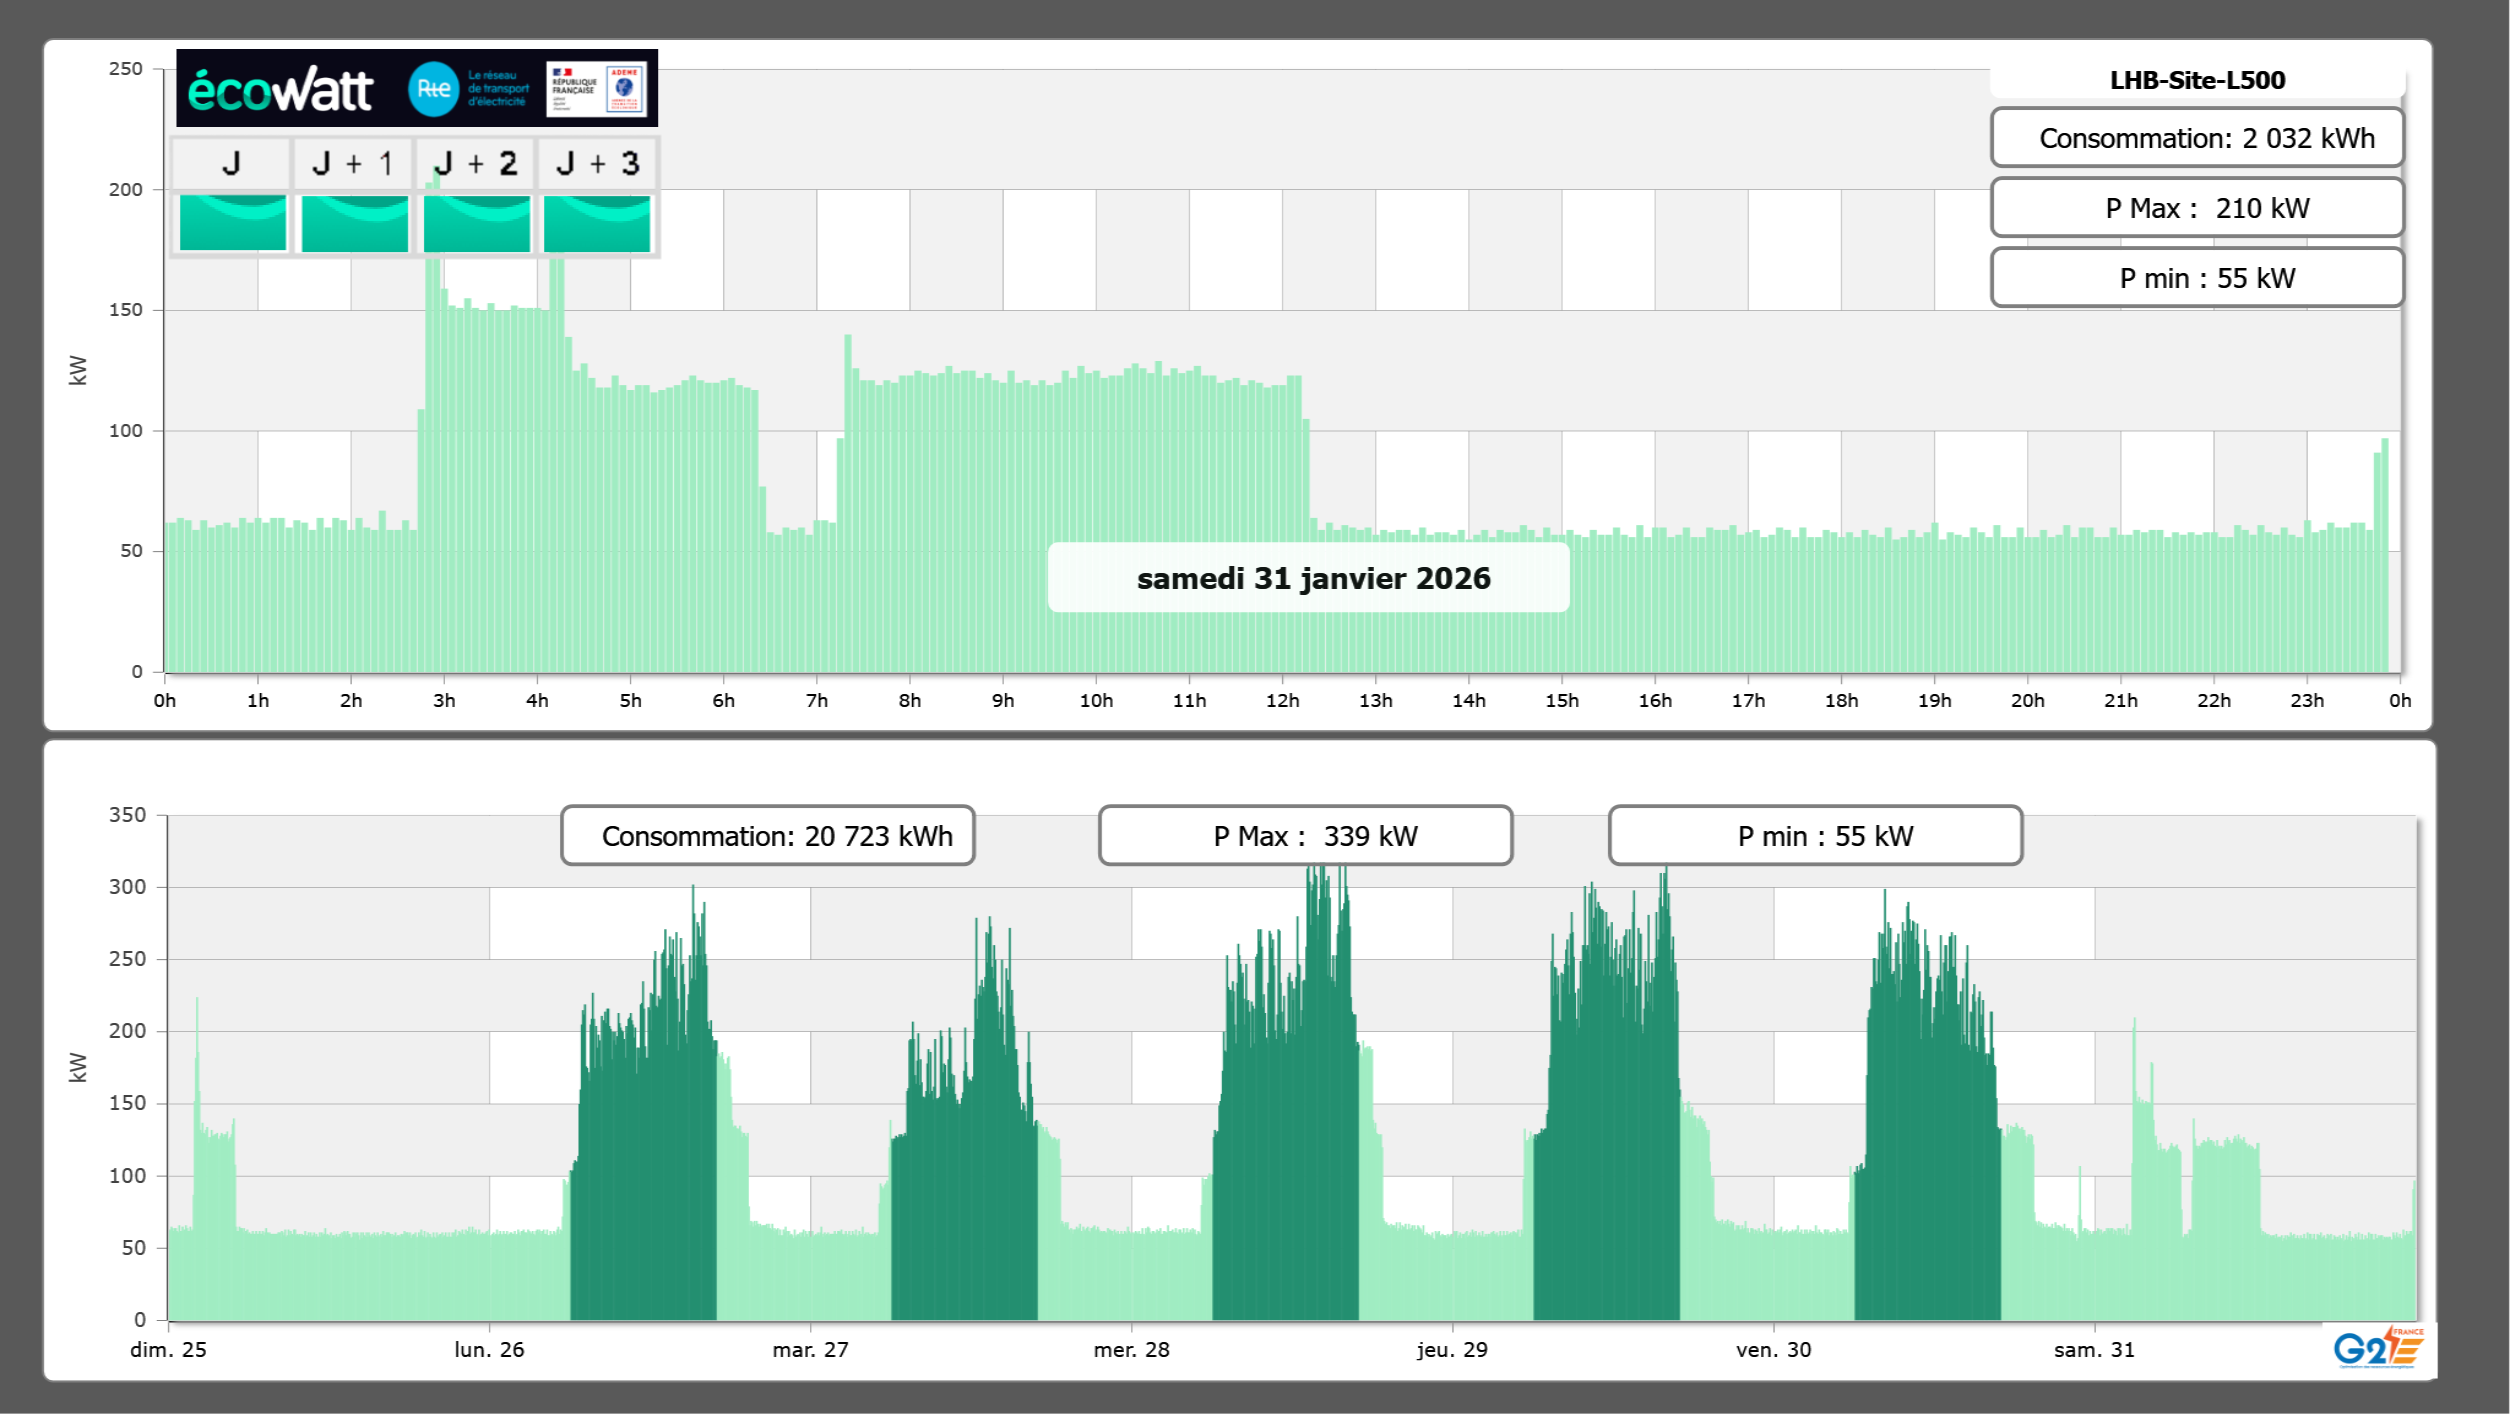Click the top chart P min : 55 kW box
The width and height of the screenshot is (2511, 1415).
pyautogui.click(x=2197, y=278)
